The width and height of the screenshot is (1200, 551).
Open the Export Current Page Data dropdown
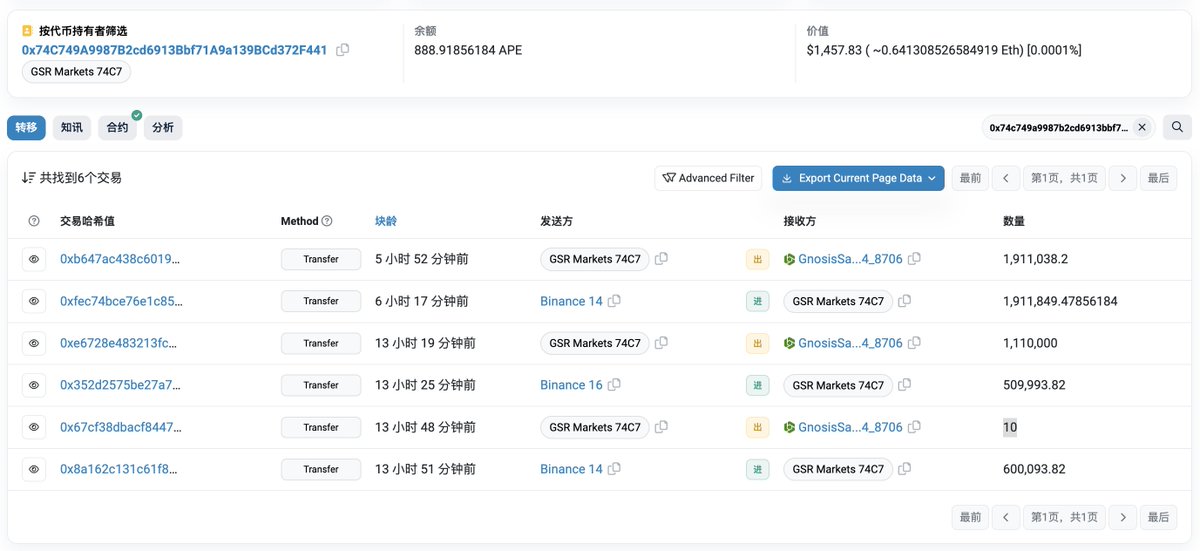(858, 178)
